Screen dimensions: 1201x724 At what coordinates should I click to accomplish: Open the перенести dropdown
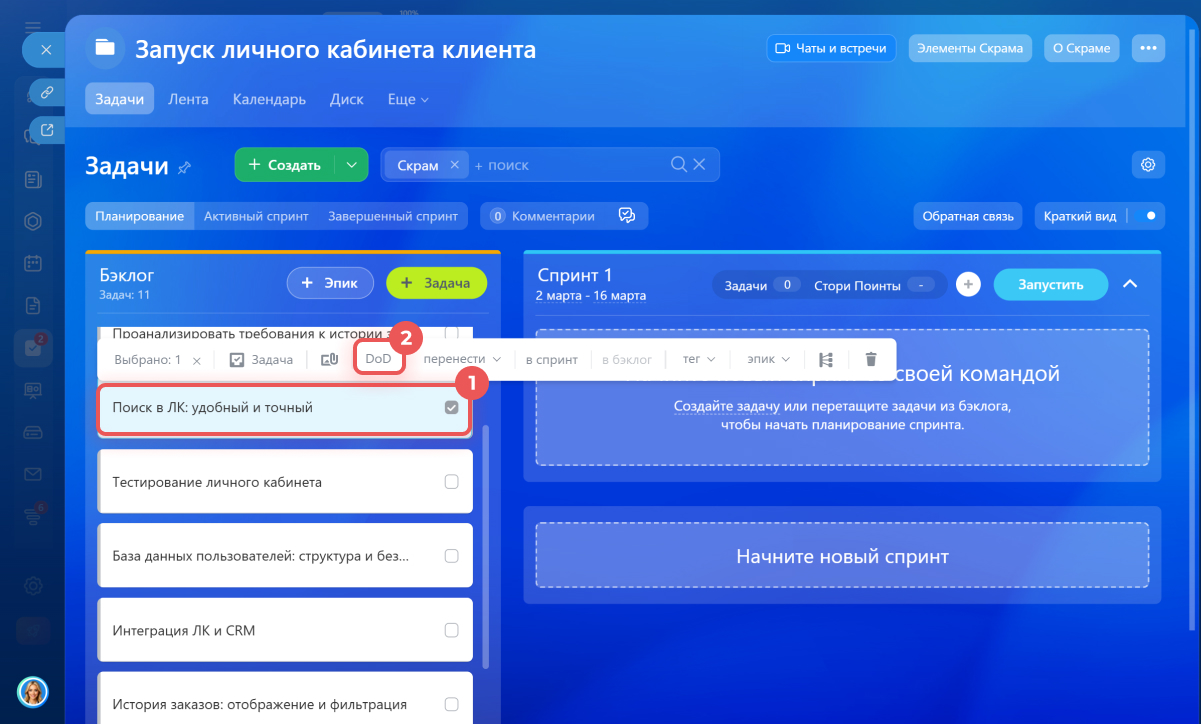click(462, 359)
